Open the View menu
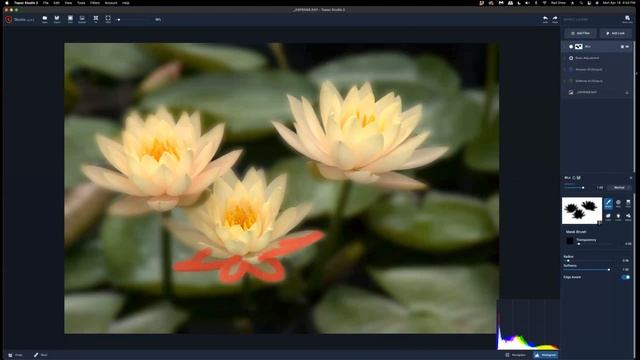Image resolution: width=640 pixels, height=360 pixels. click(x=68, y=3)
